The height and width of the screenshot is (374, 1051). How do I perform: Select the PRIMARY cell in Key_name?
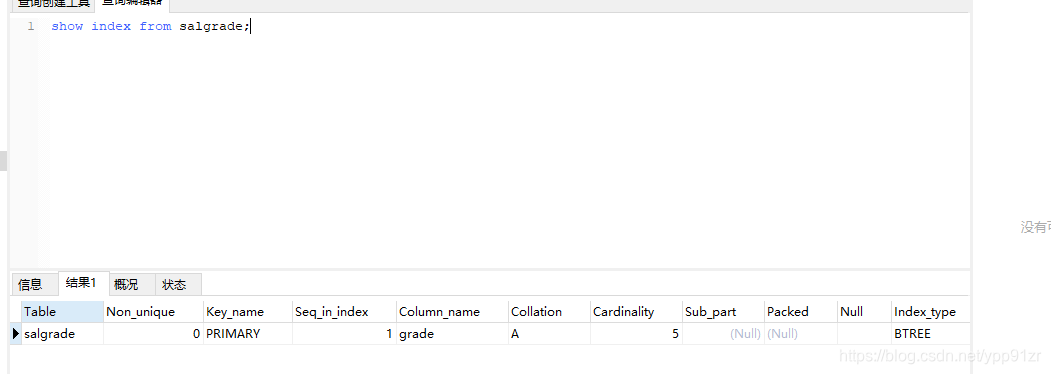248,334
